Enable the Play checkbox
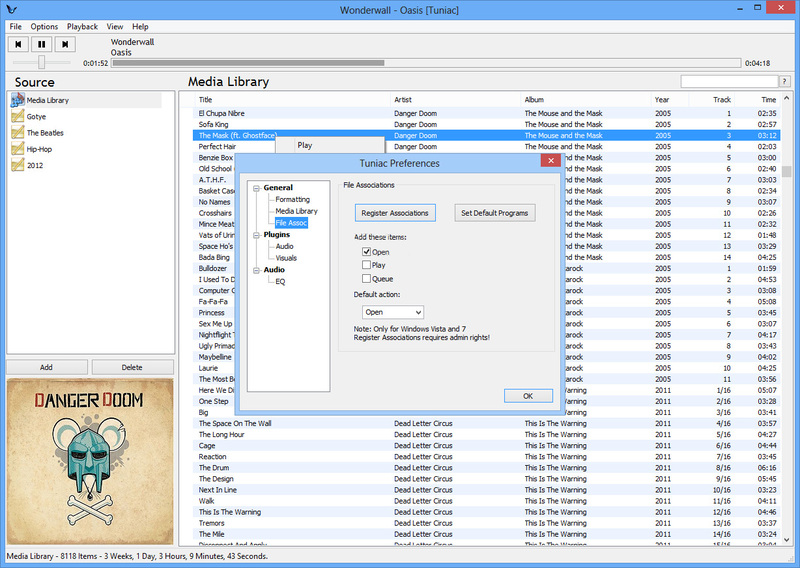The width and height of the screenshot is (800, 568). 366,265
